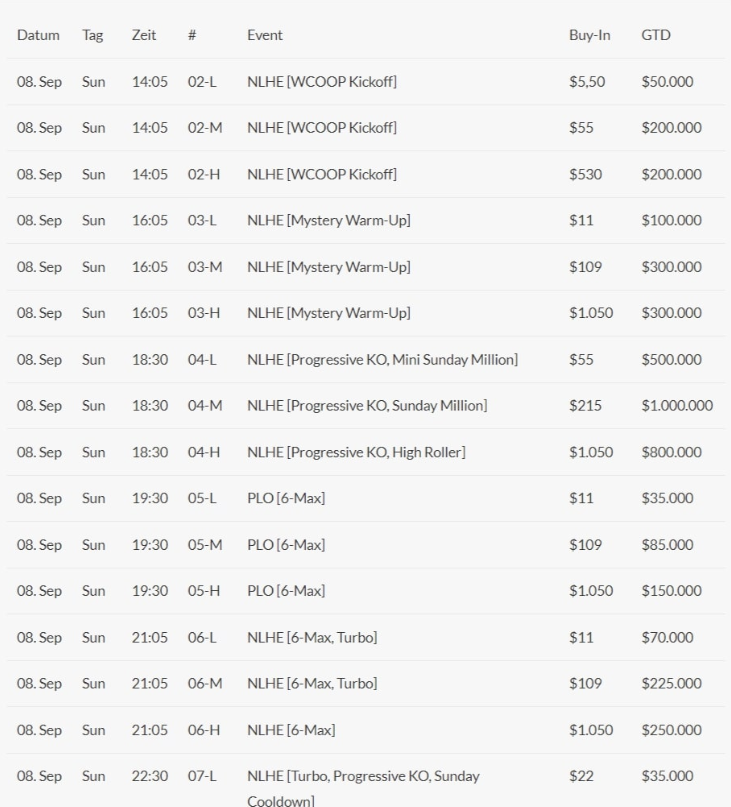
Task: Click the GTD column header
Action: pyautogui.click(x=656, y=35)
